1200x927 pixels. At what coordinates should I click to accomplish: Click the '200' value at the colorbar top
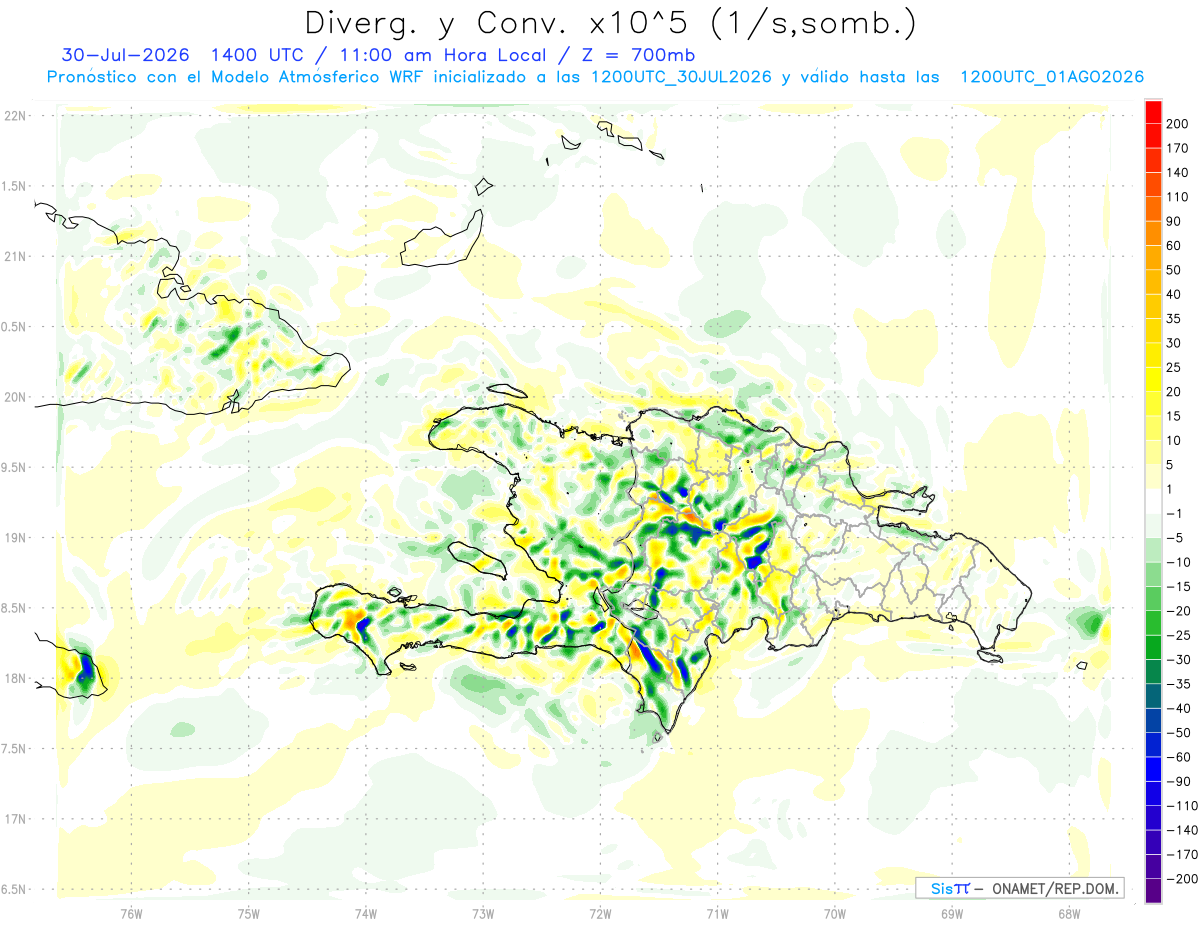point(1178,123)
